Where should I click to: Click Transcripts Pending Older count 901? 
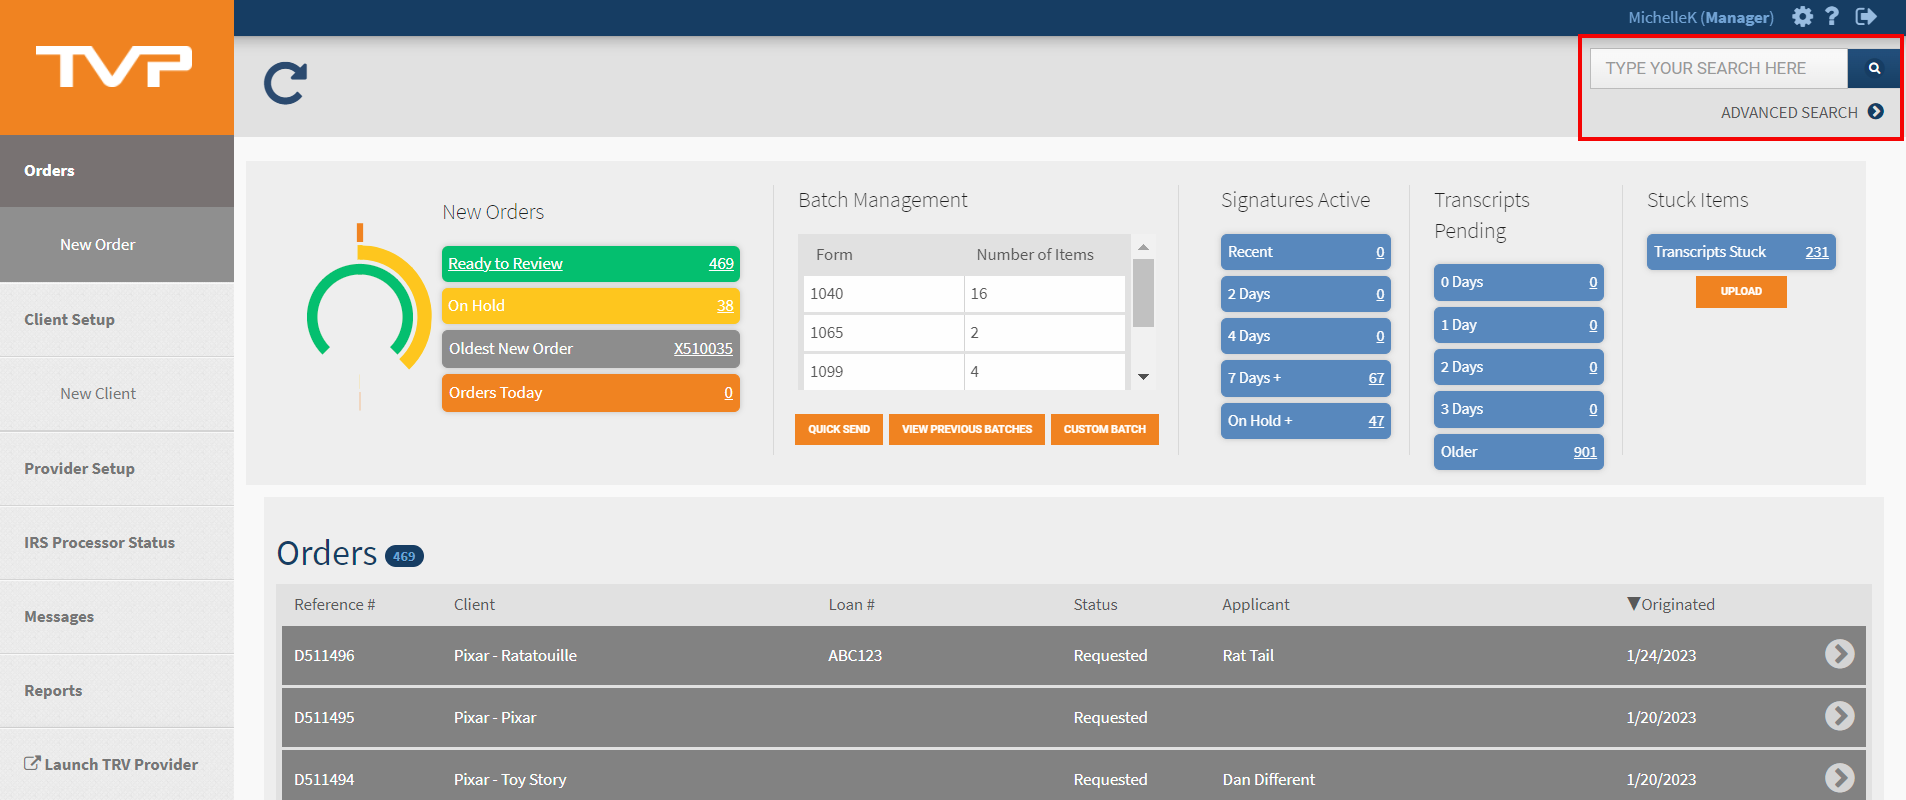coord(1585,452)
